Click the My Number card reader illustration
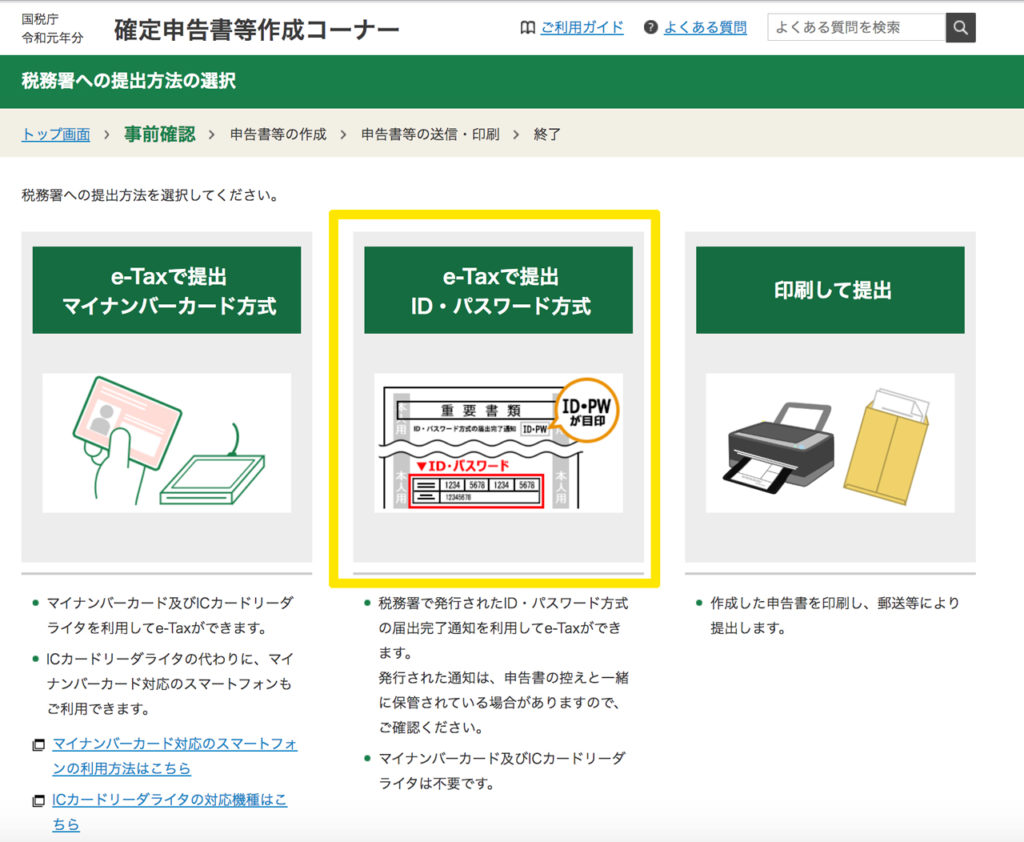This screenshot has height=842, width=1024. coord(167,443)
